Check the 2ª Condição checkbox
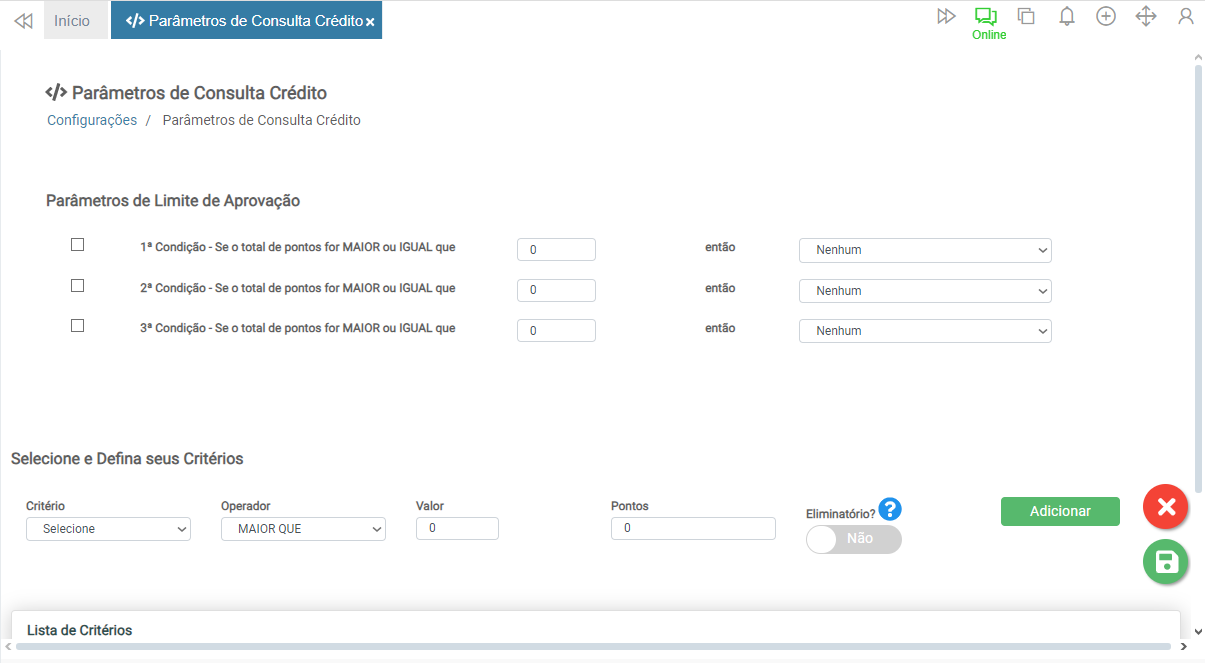Viewport: 1205px width, 663px height. coord(78,286)
